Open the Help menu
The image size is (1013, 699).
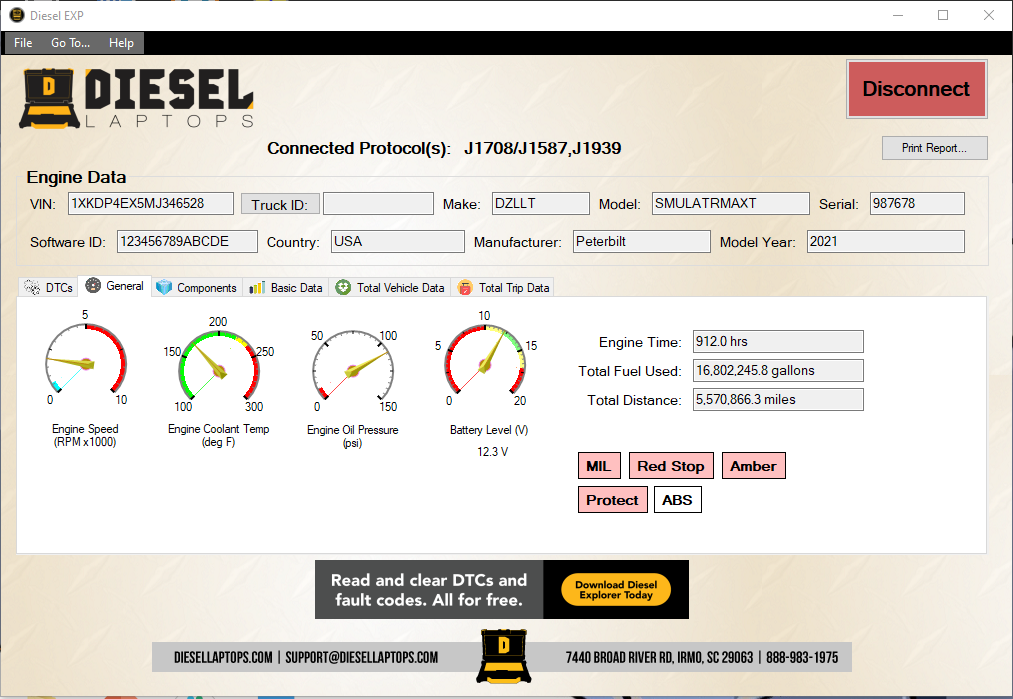pyautogui.click(x=121, y=43)
